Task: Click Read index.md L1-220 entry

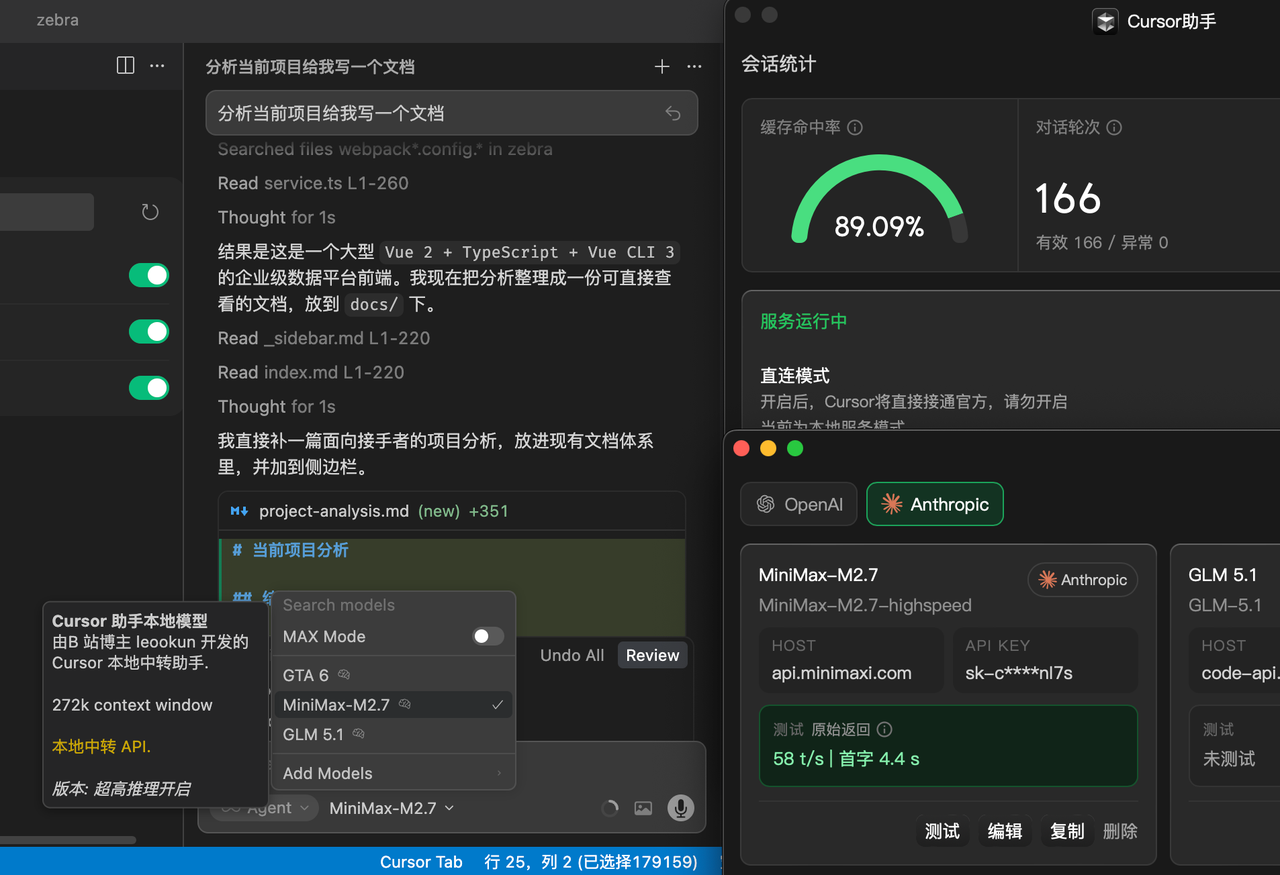Action: (x=311, y=372)
